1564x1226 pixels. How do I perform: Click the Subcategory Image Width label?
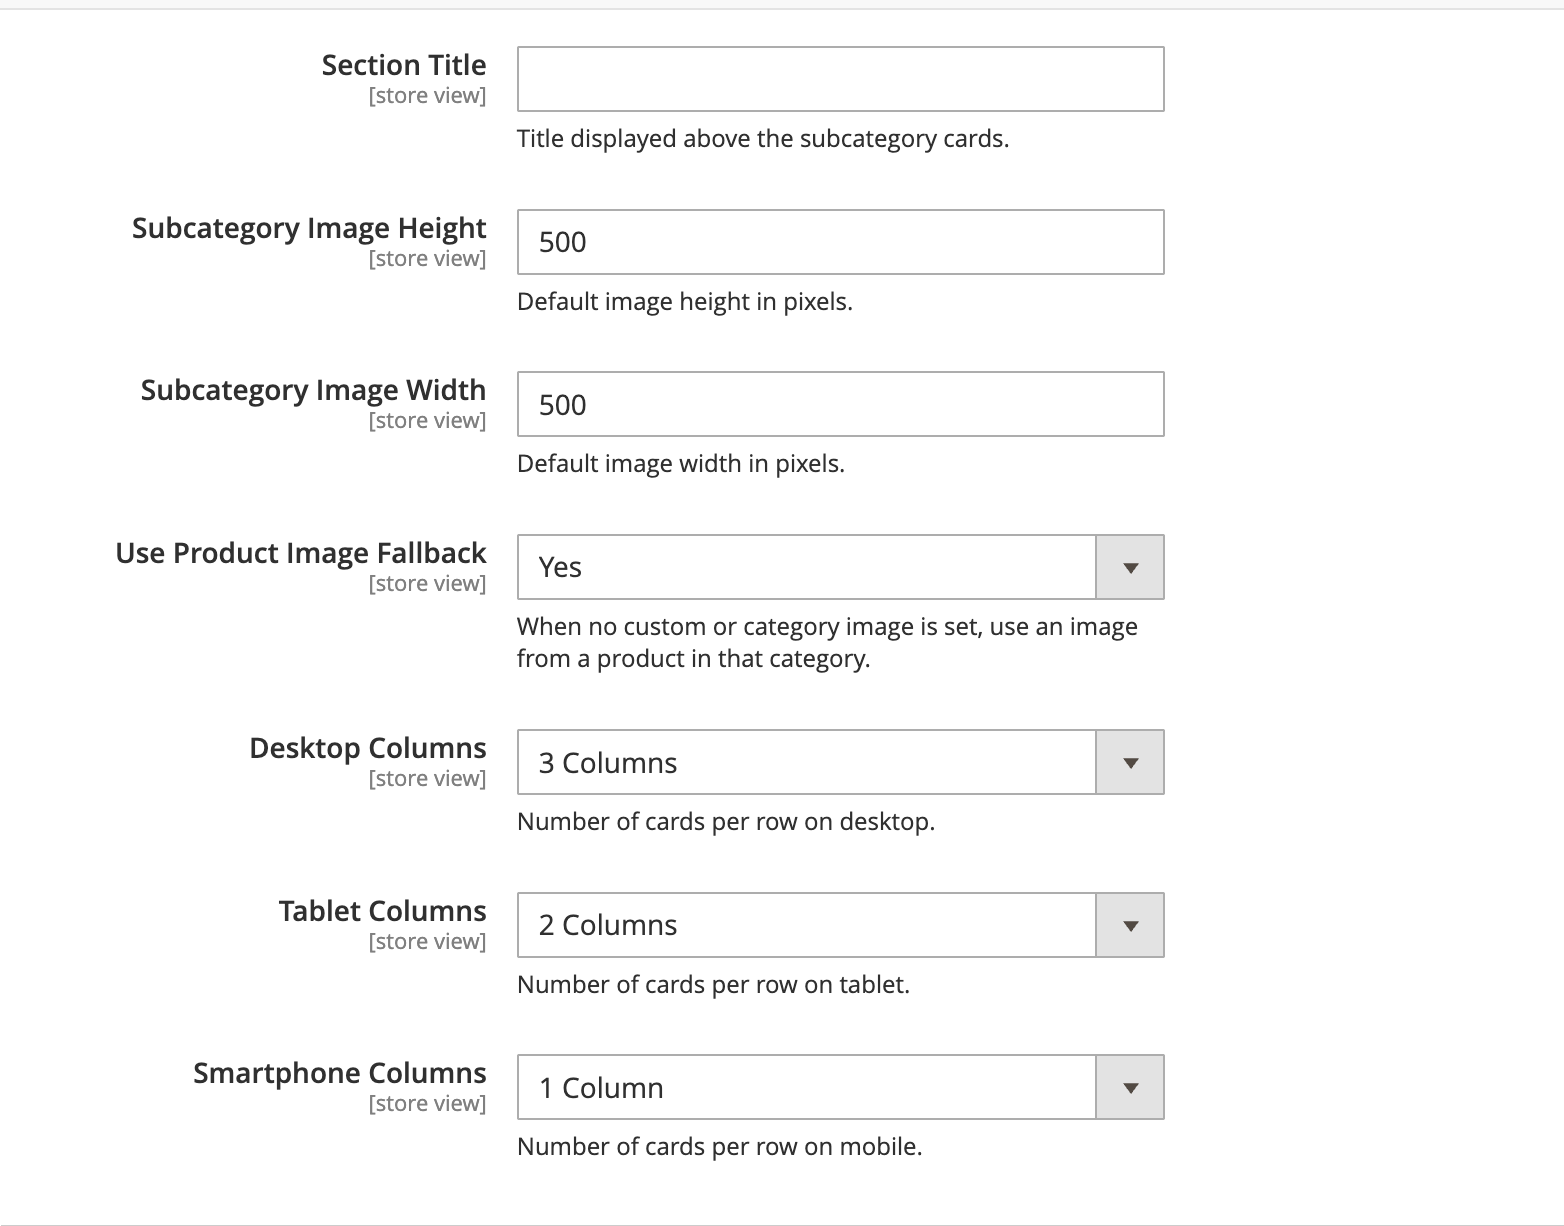tap(311, 390)
